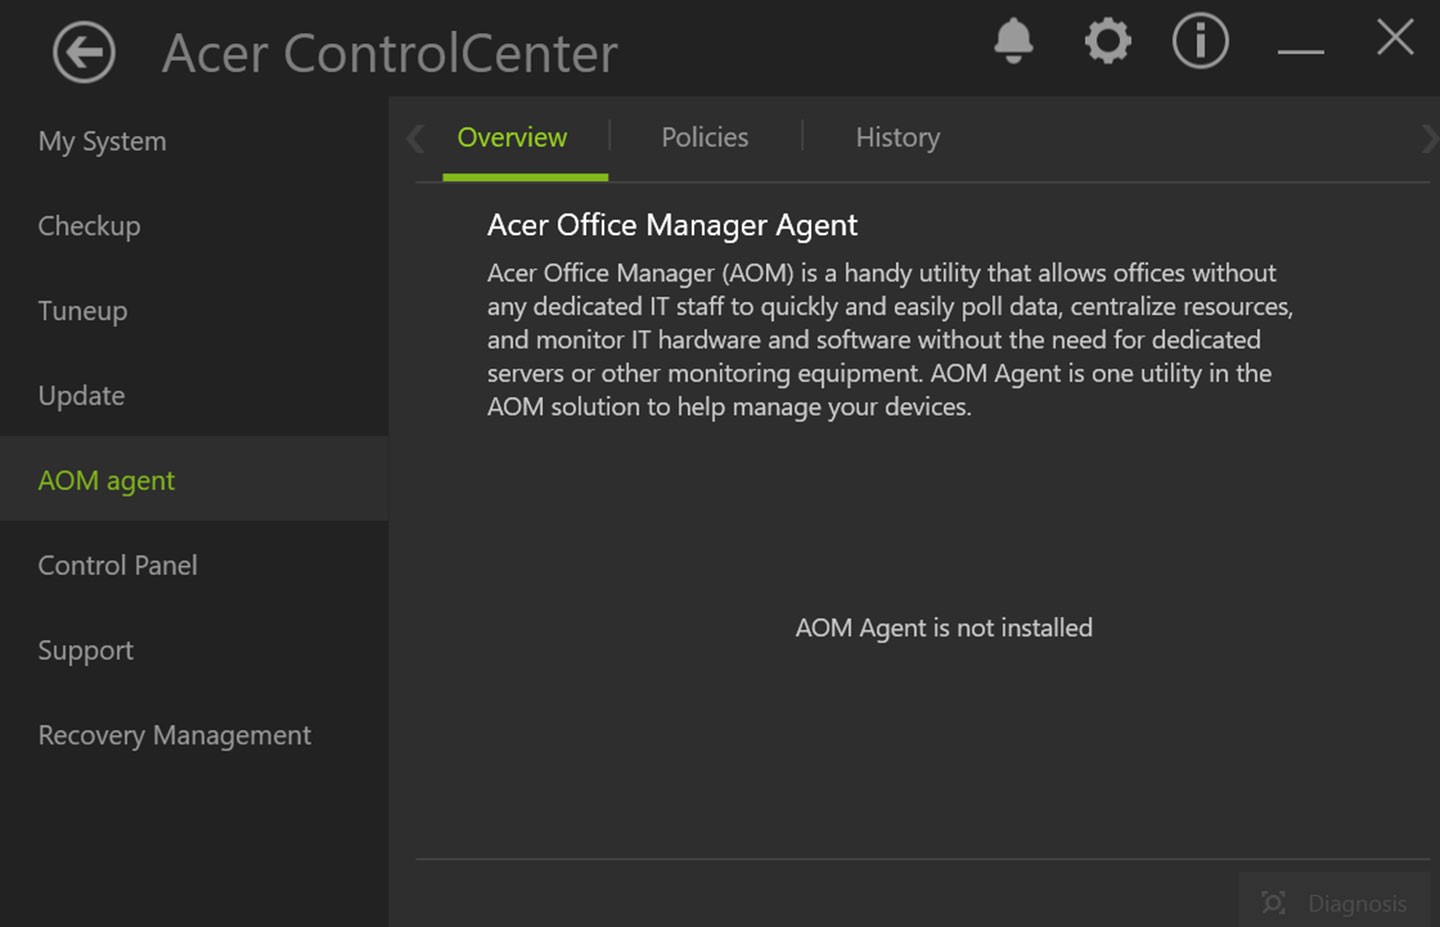Close the Acer ControlCenter window
This screenshot has width=1440, height=927.
(1395, 39)
